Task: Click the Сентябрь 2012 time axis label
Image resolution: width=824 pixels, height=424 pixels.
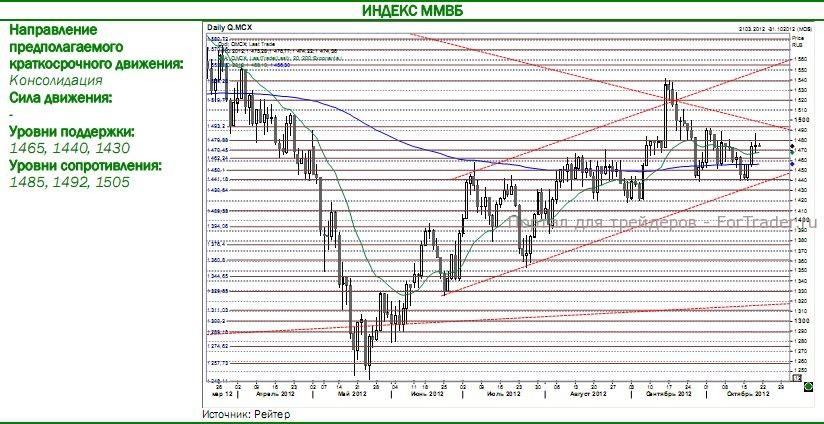Action: (x=668, y=394)
